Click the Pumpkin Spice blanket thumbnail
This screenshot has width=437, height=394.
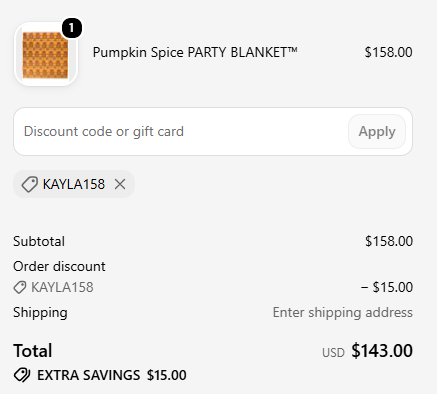click(x=46, y=55)
